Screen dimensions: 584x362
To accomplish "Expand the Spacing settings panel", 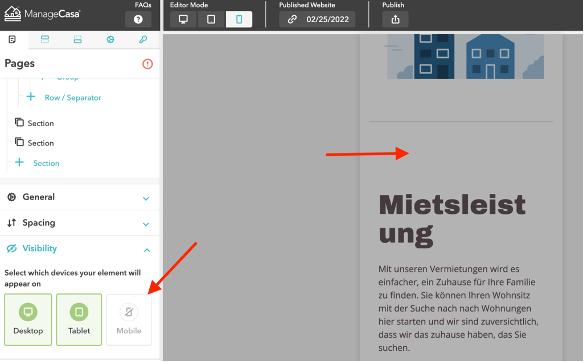I will pos(79,223).
